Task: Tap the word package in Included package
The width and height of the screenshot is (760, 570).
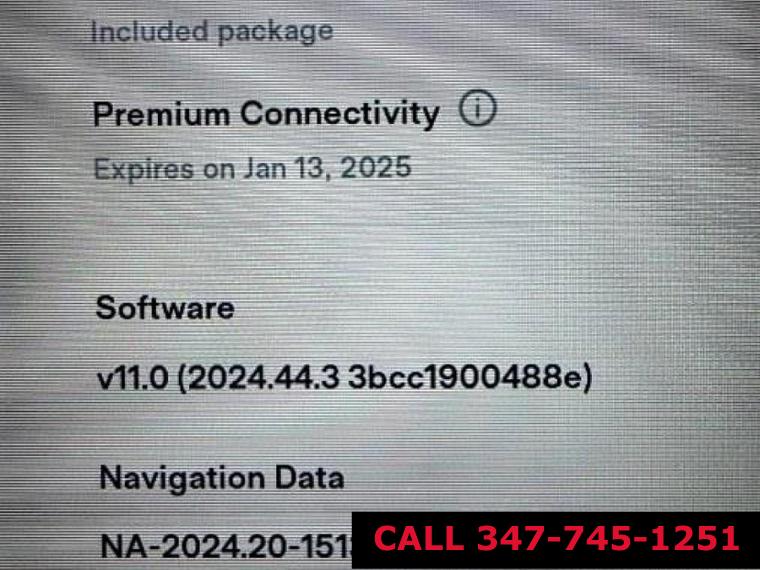Action: pos(275,32)
